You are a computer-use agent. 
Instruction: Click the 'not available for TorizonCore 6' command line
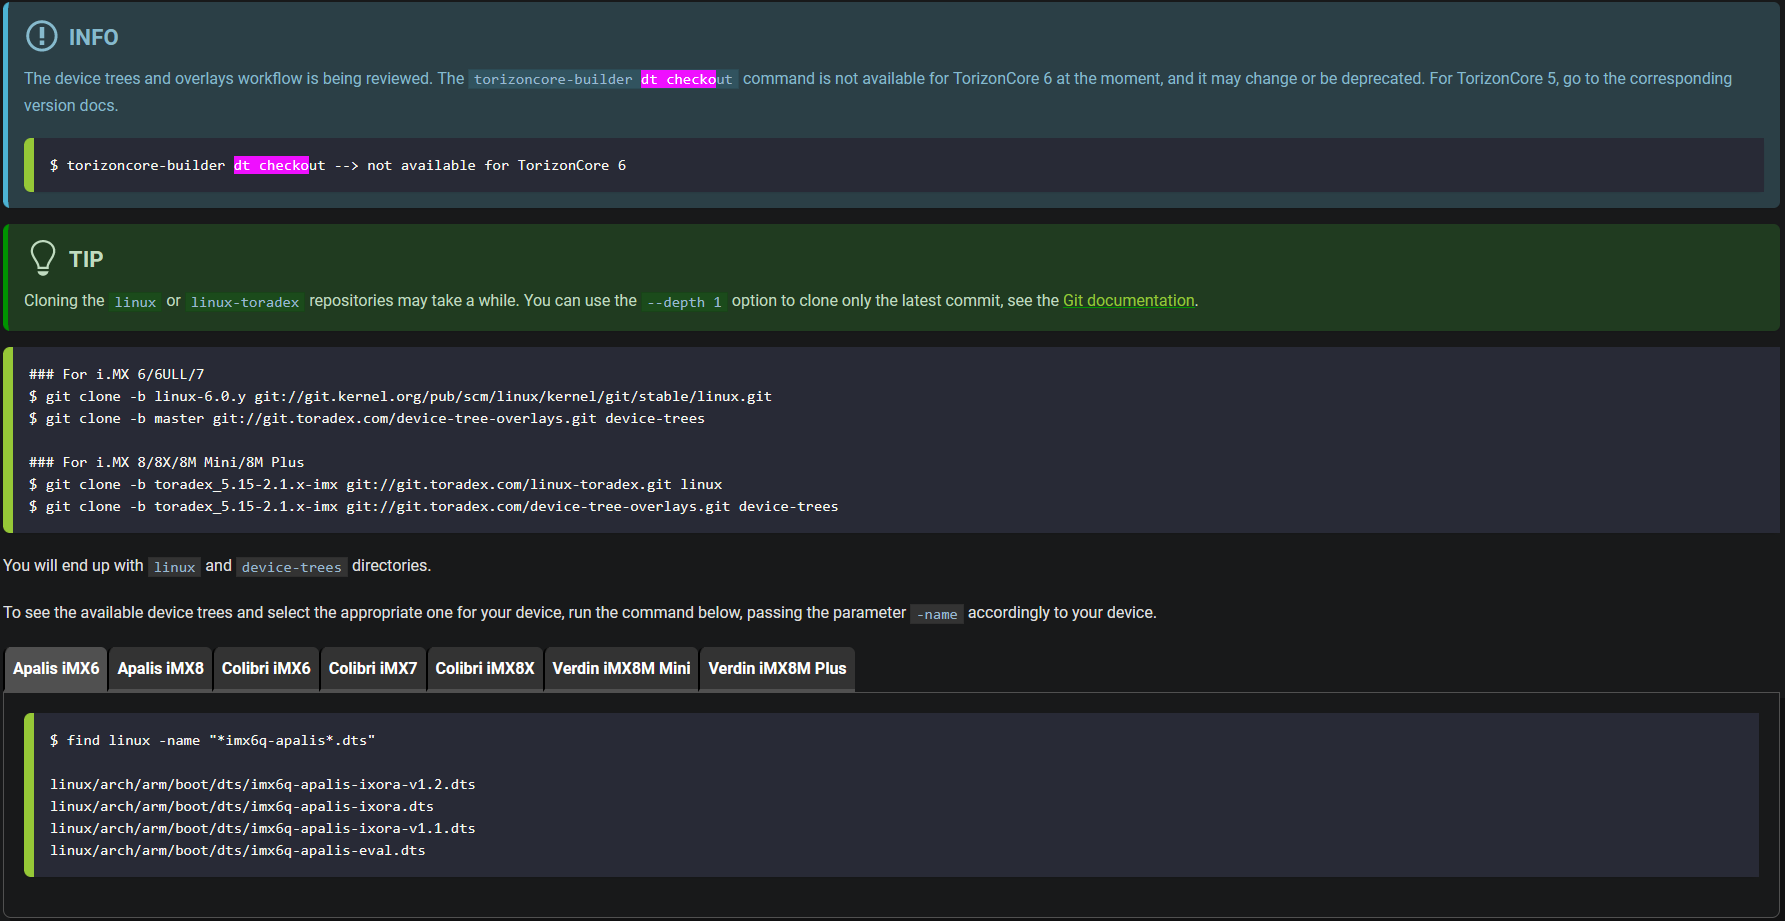pos(338,165)
